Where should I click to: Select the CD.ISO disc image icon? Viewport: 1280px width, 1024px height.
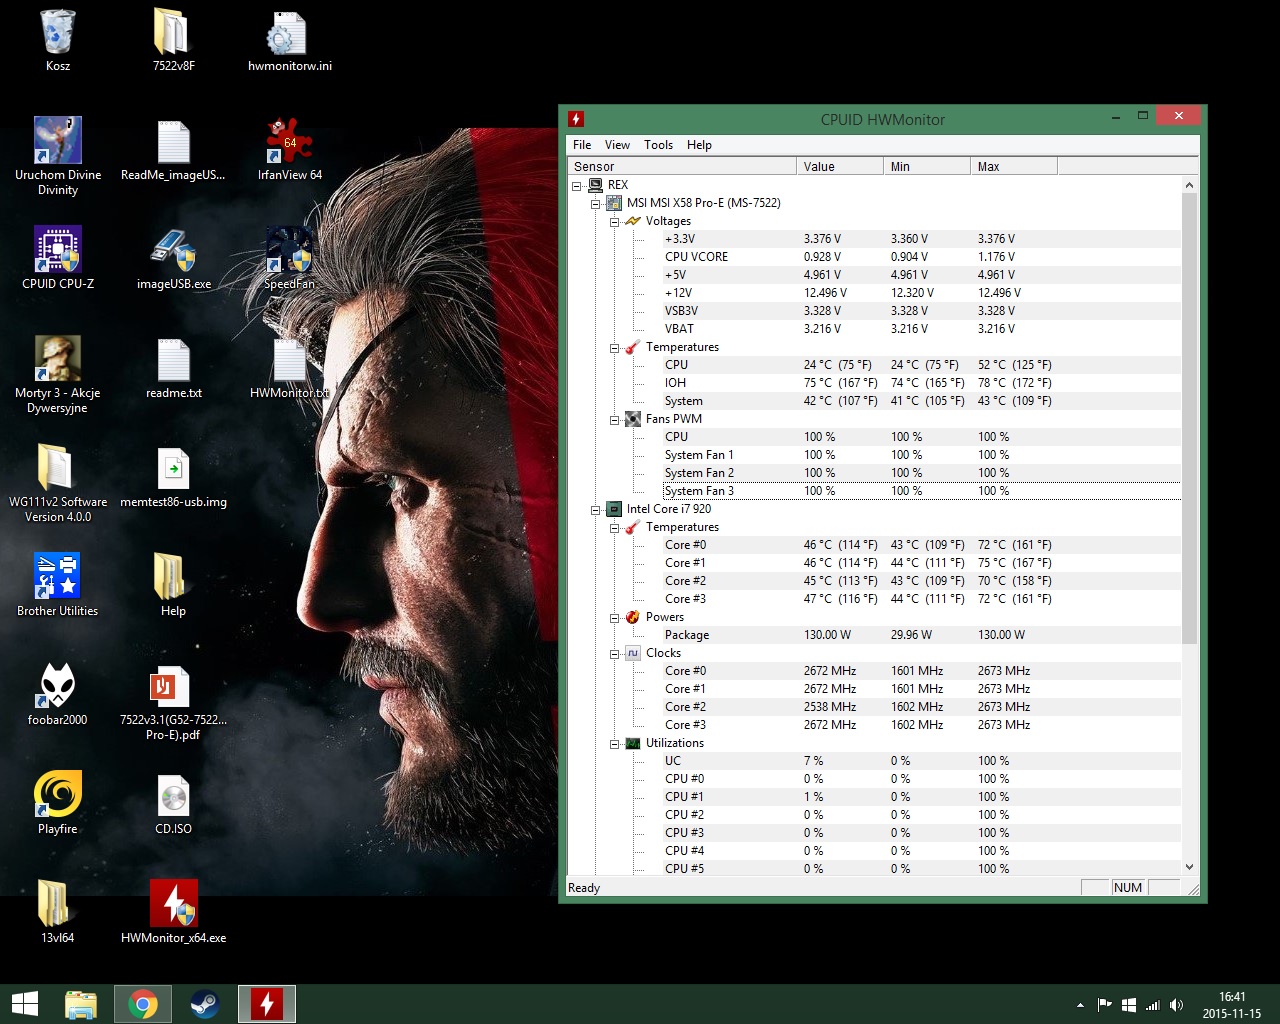pos(172,795)
